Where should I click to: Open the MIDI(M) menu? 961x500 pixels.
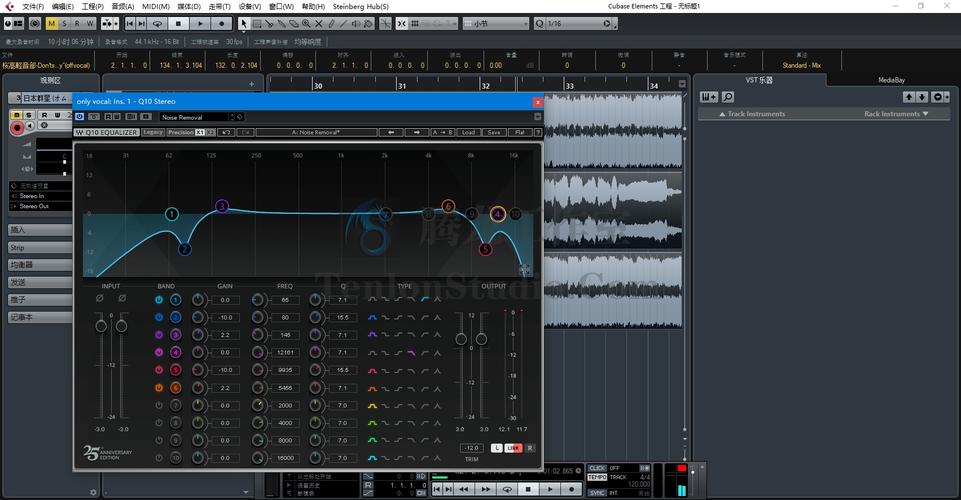pyautogui.click(x=156, y=6)
